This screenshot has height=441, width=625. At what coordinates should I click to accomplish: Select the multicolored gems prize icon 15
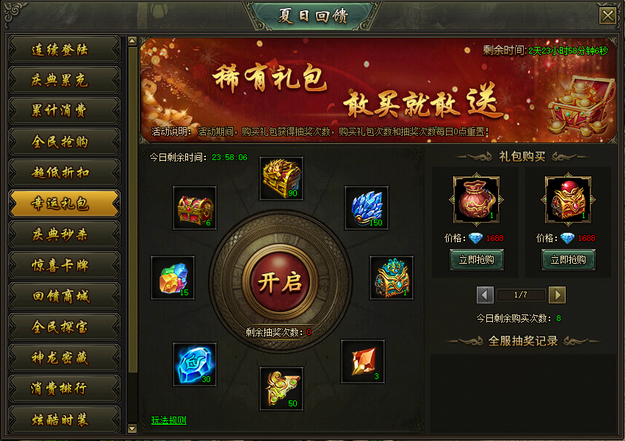pos(173,278)
